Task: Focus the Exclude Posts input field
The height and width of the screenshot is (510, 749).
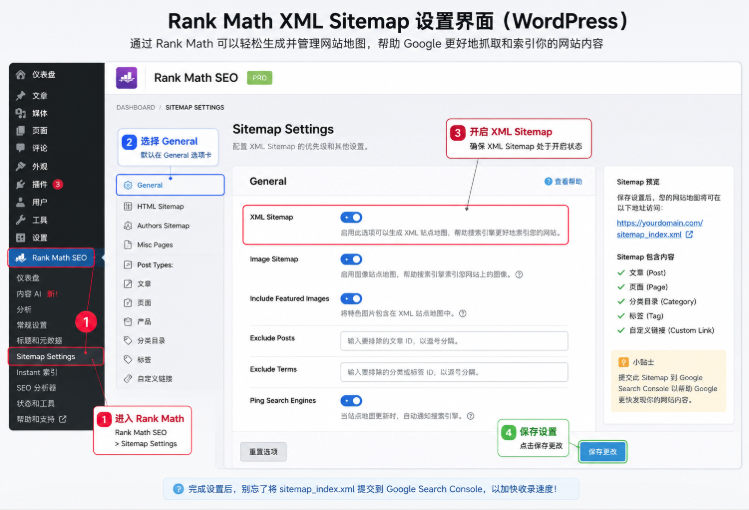Action: 454,341
